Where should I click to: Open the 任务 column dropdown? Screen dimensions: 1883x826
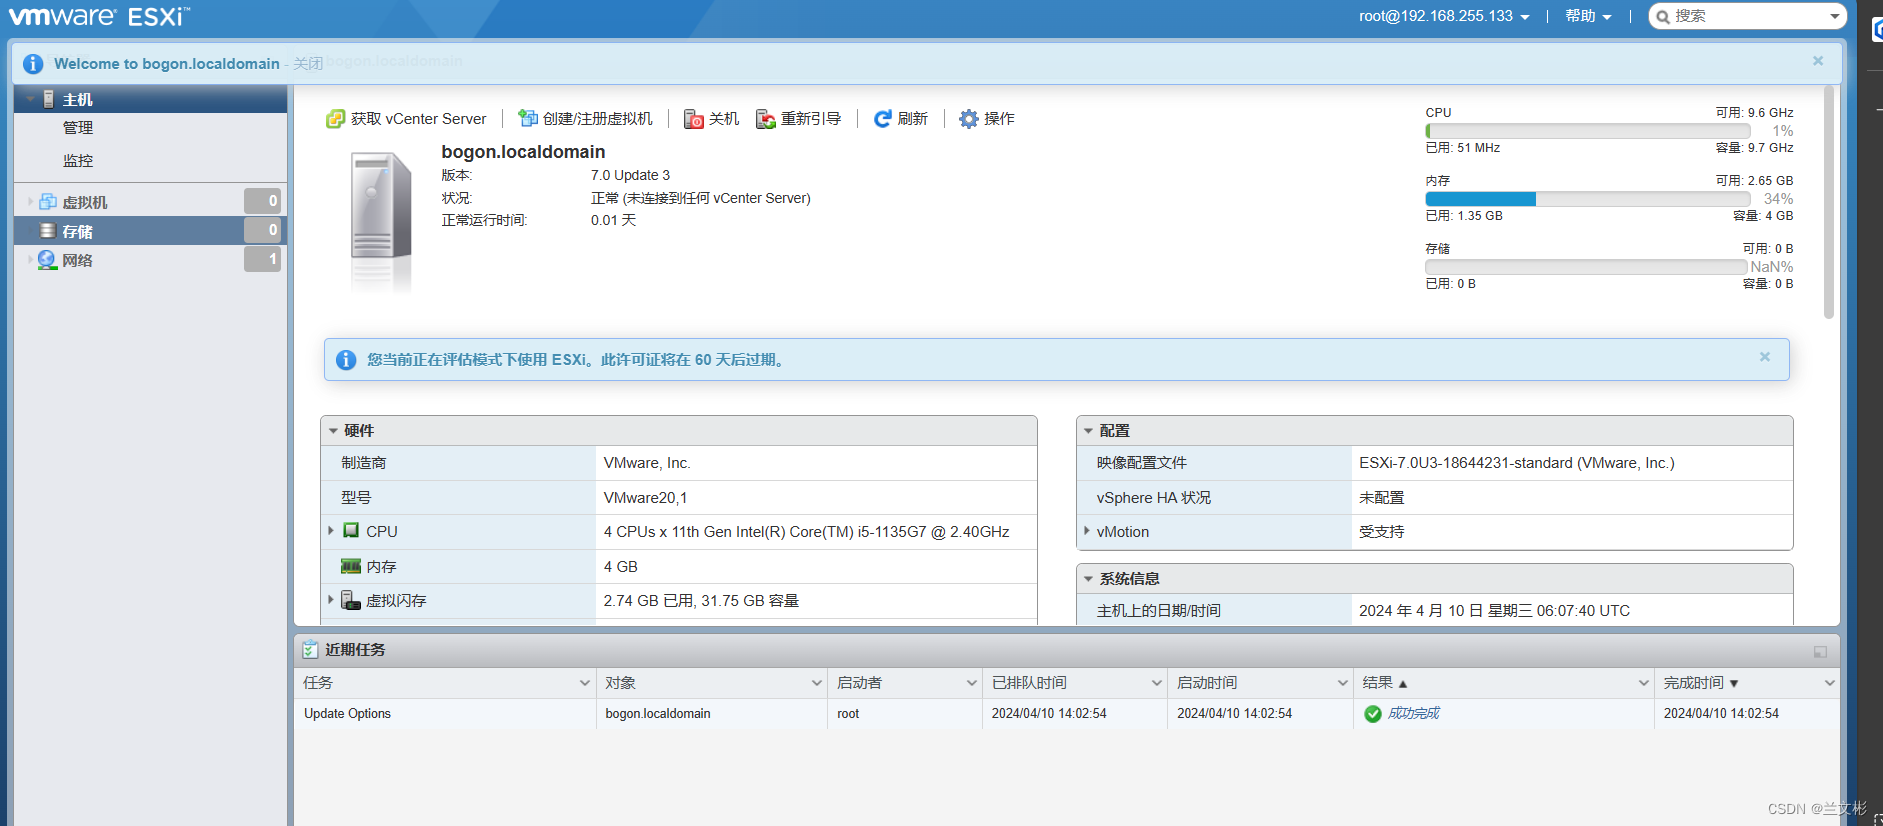585,683
